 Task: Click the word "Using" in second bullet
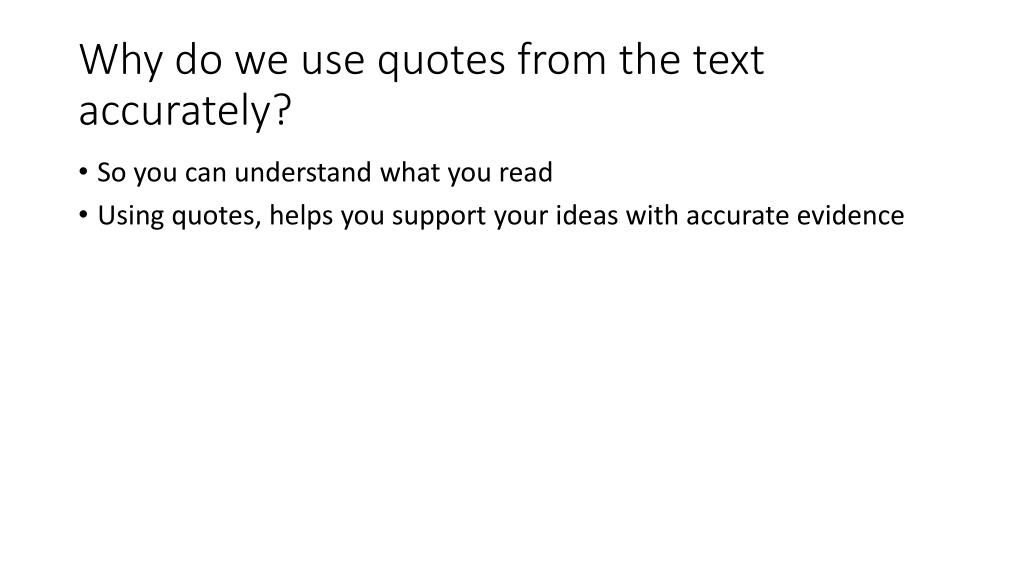tap(131, 216)
